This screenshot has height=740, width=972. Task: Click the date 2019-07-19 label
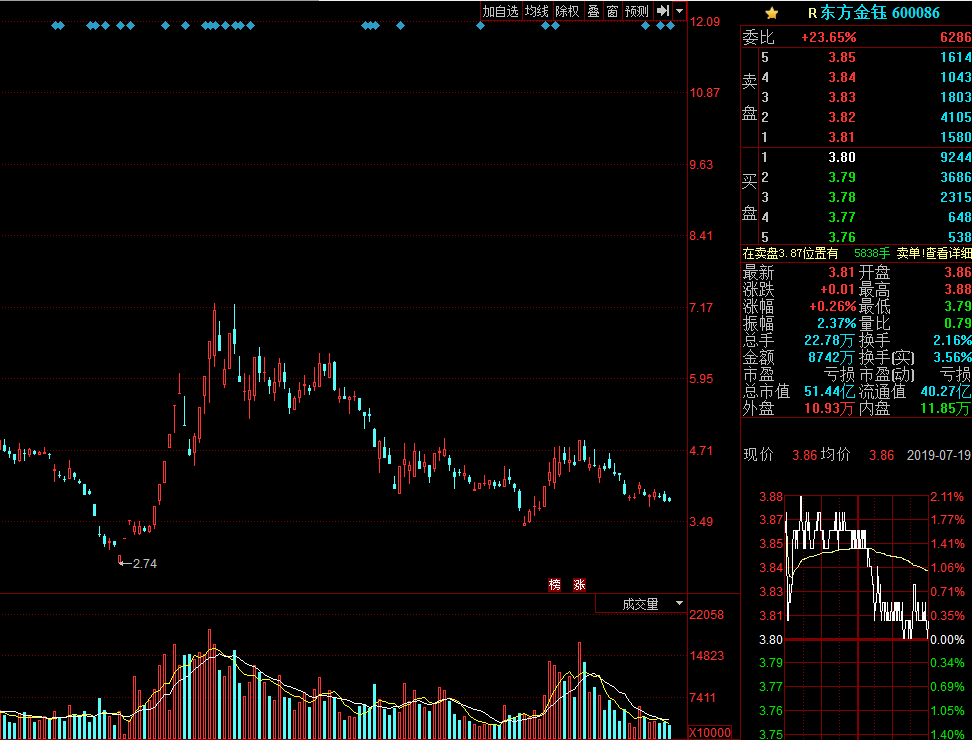click(x=939, y=455)
